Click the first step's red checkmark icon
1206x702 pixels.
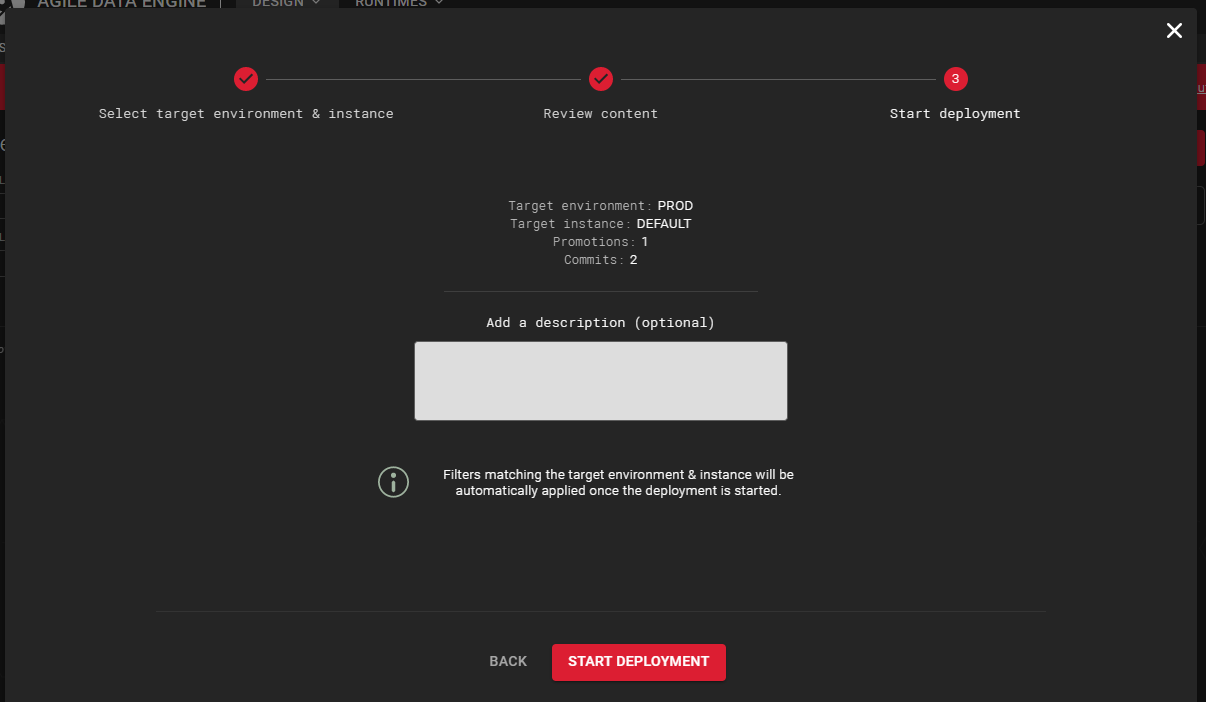point(246,79)
